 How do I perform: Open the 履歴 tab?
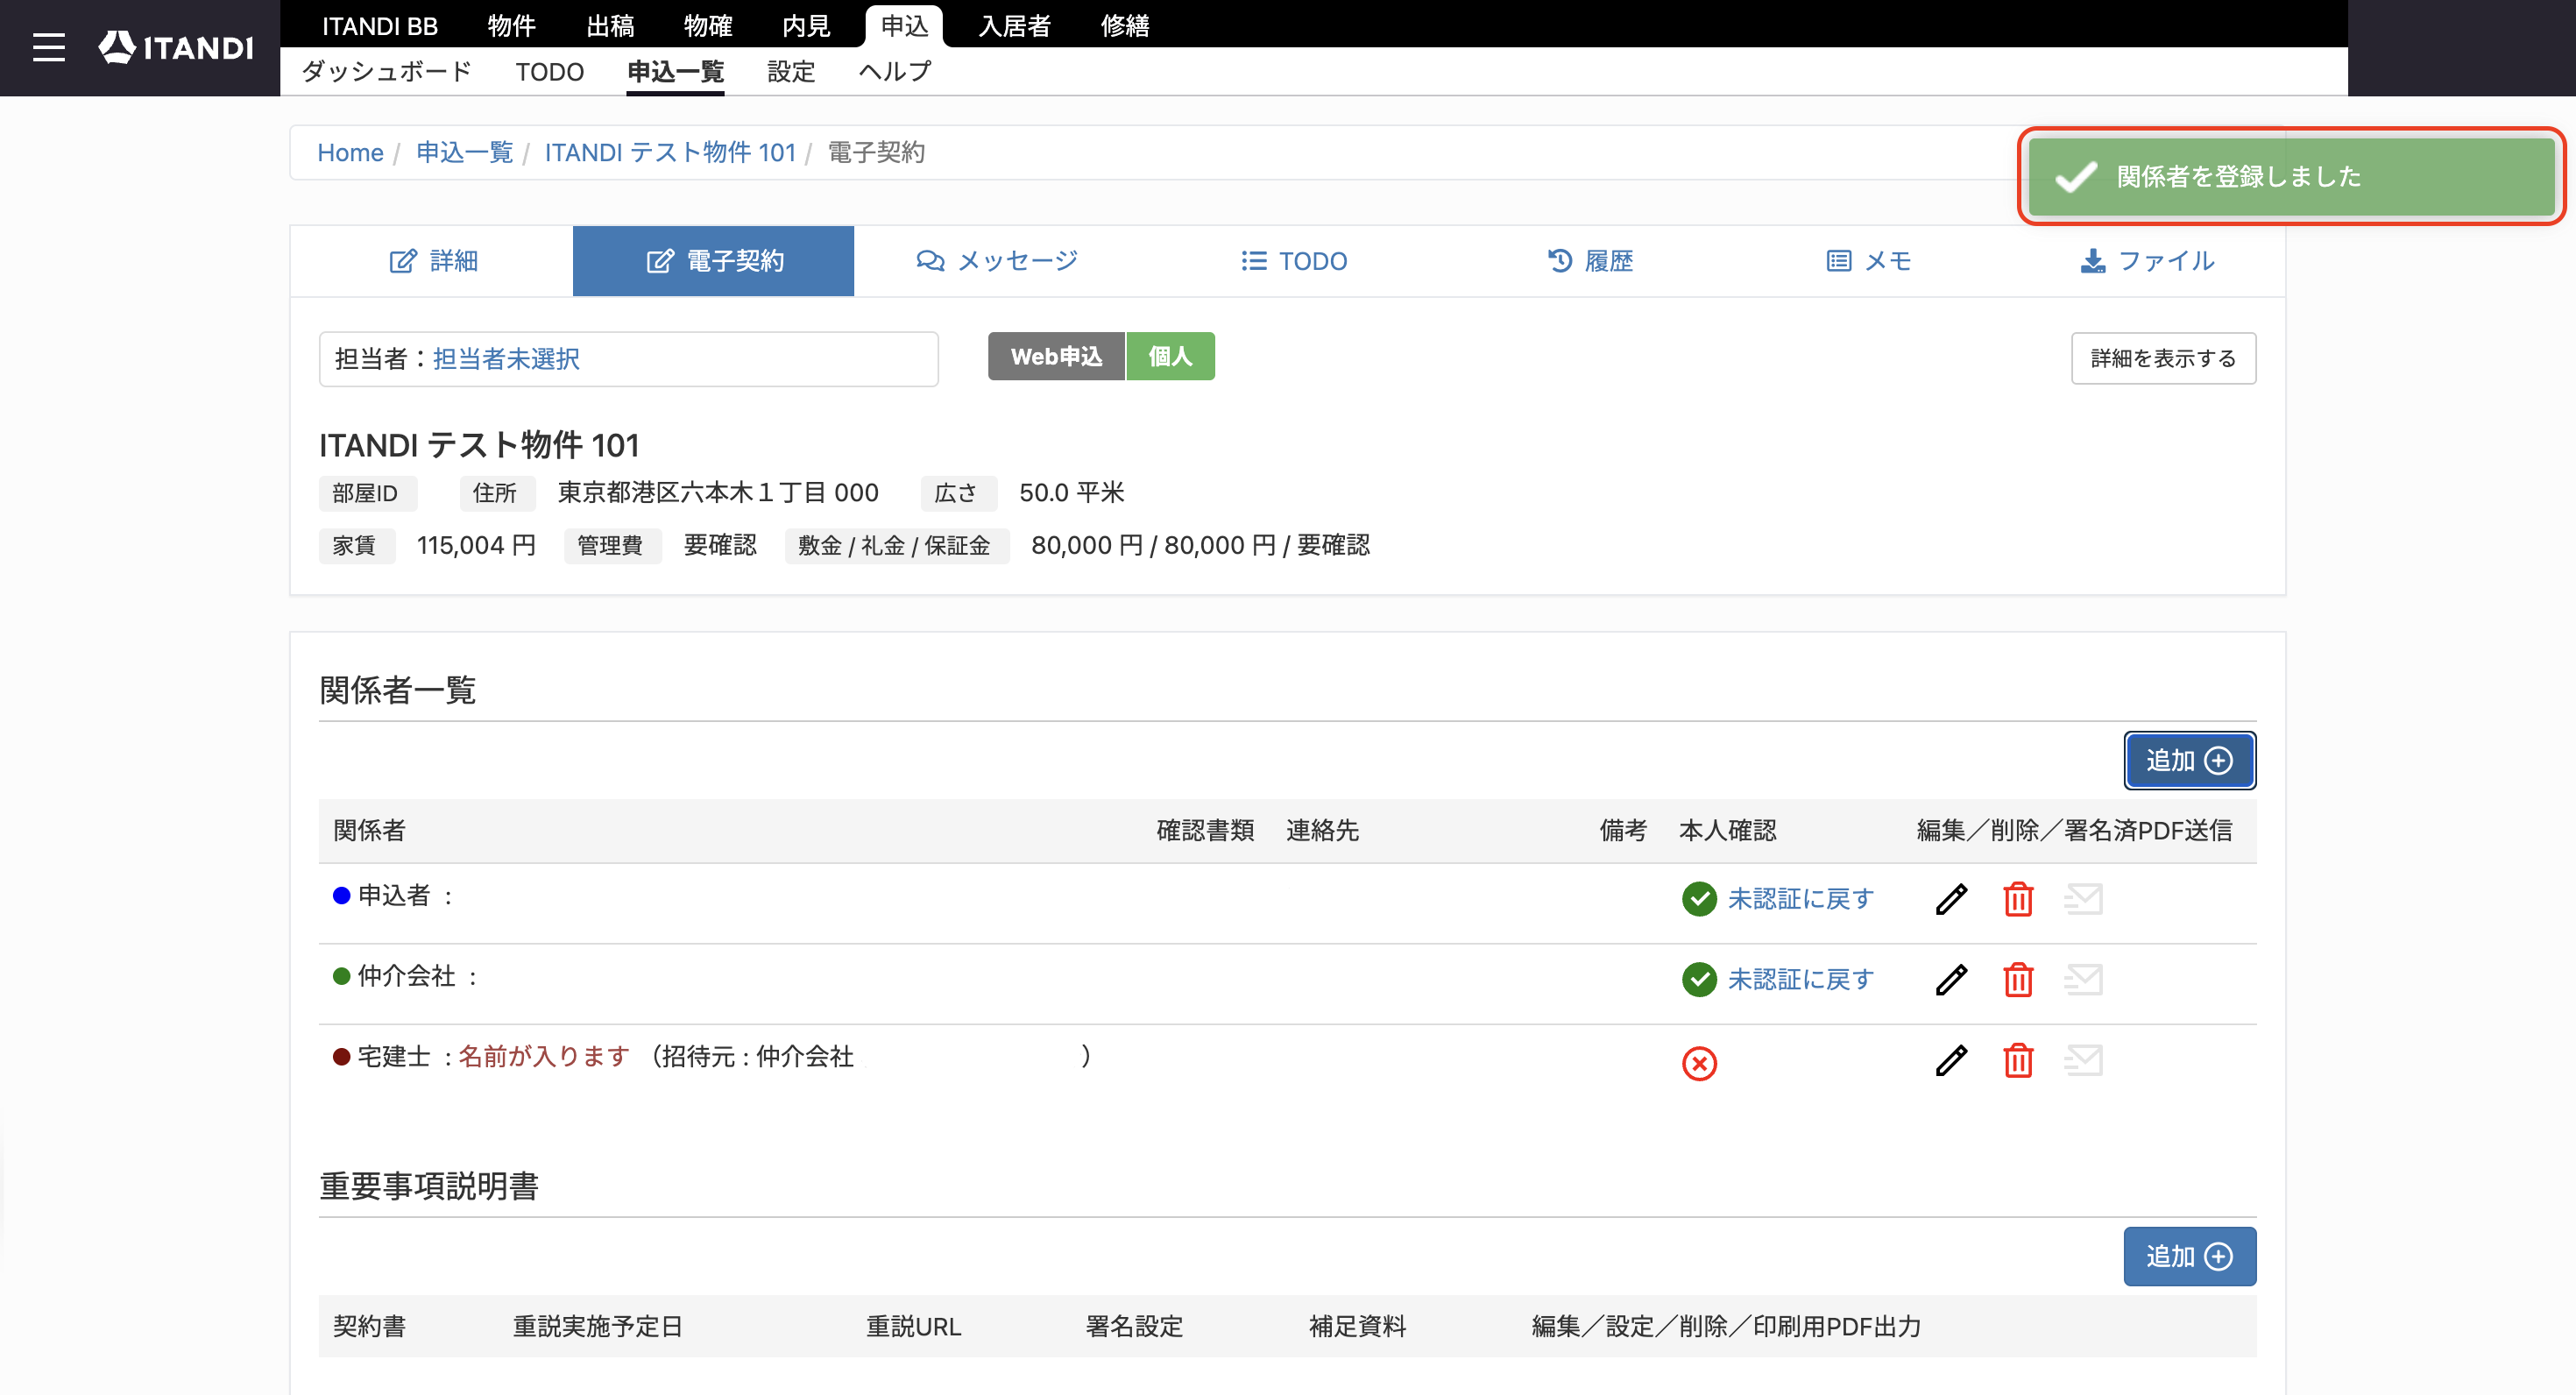[x=1590, y=261]
